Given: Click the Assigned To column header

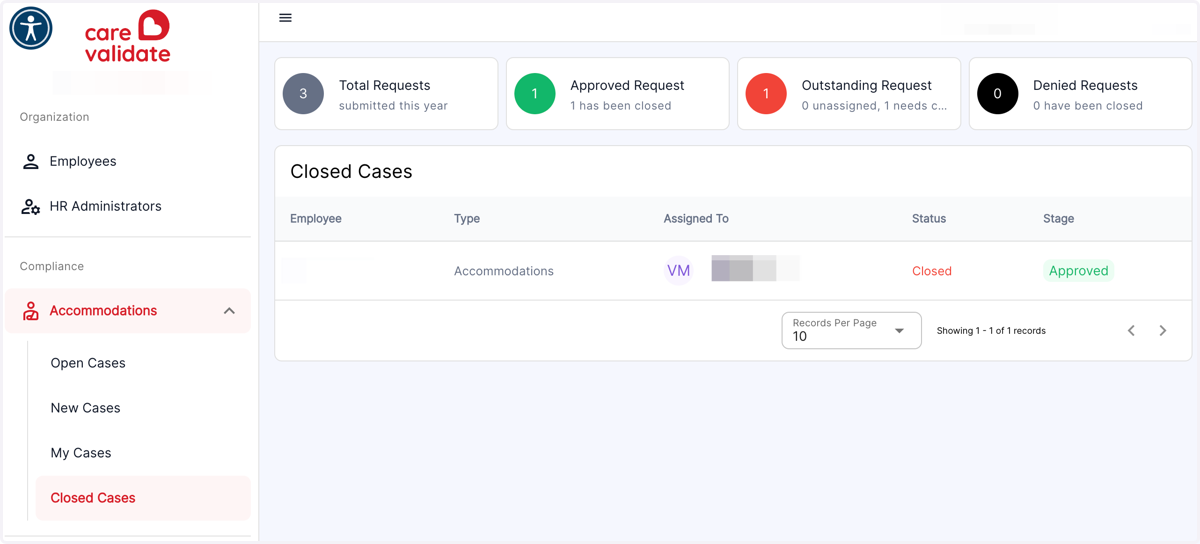Looking at the screenshot, I should (x=696, y=219).
